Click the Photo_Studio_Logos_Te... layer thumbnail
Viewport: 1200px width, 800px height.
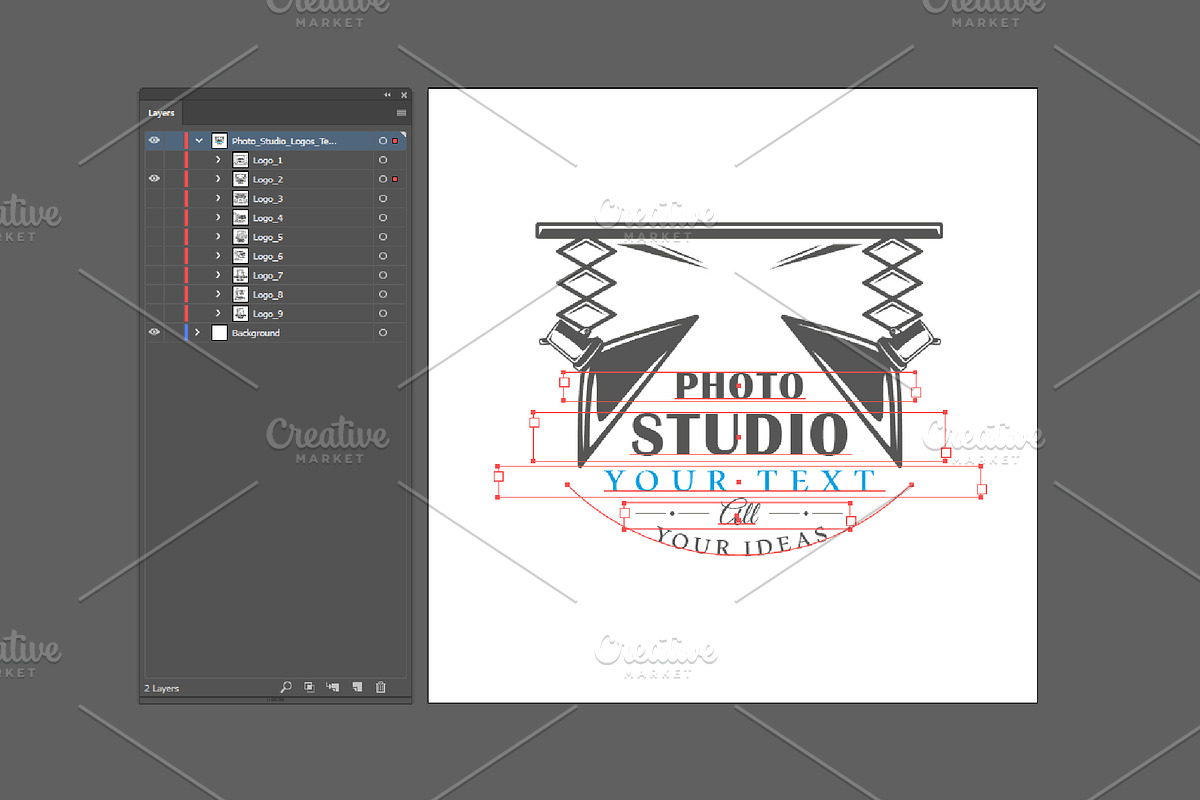tap(219, 141)
